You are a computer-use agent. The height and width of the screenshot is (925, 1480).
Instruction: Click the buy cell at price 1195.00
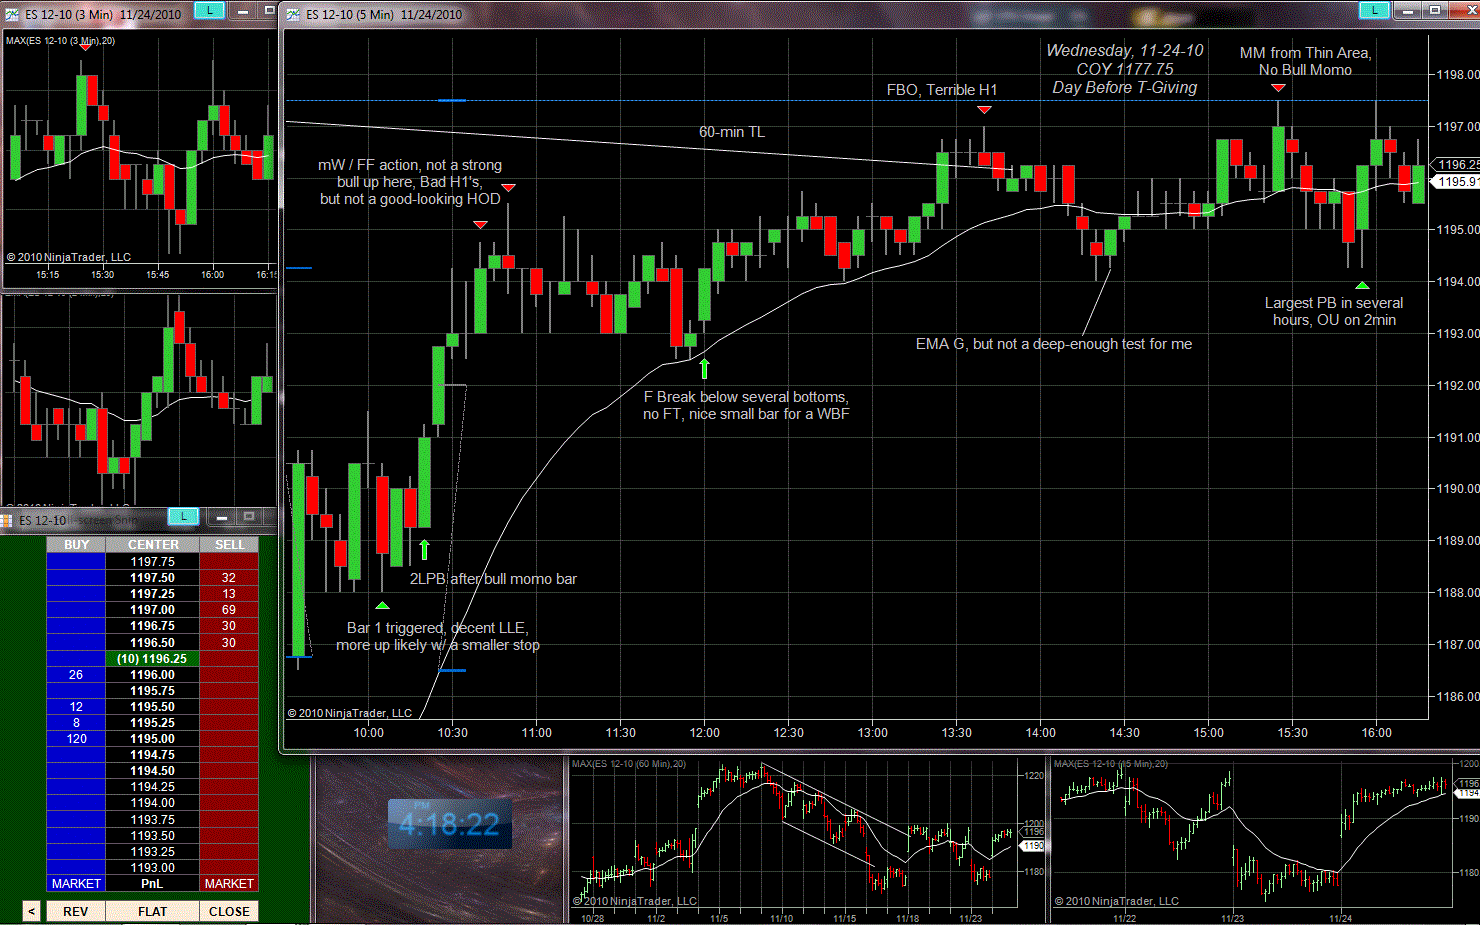coord(76,738)
